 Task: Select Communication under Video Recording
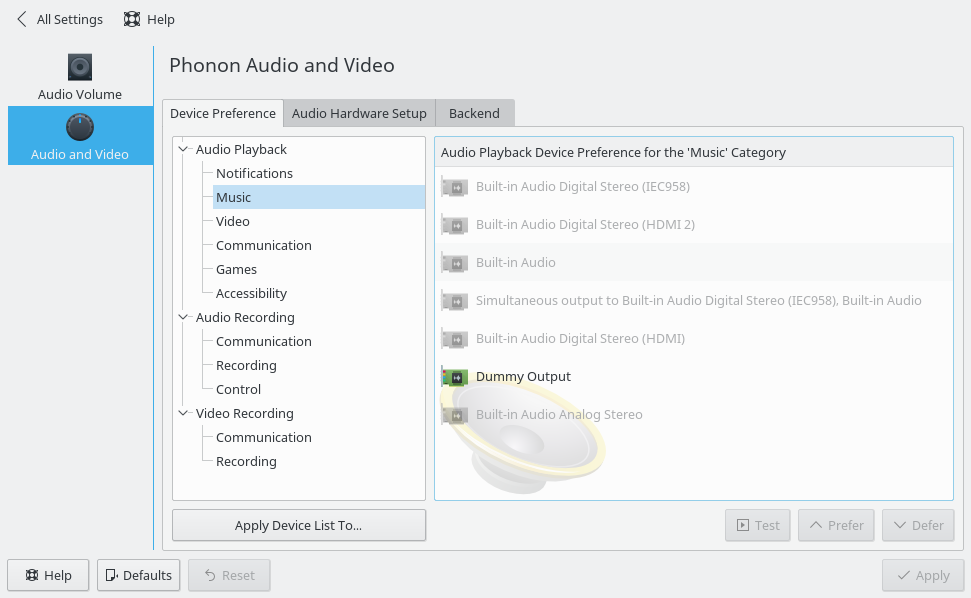click(x=263, y=437)
